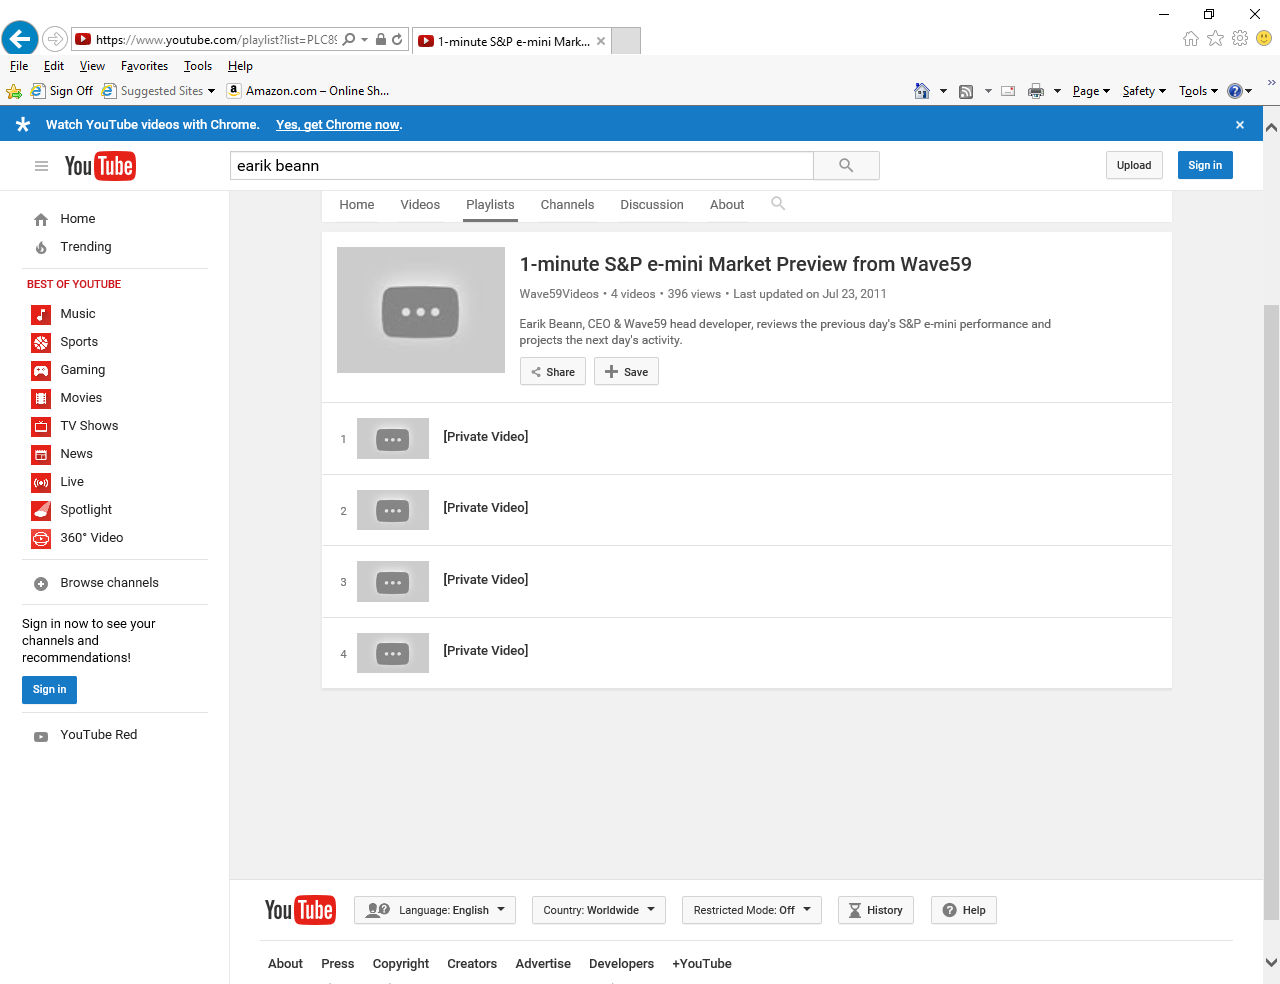Open the History footer button

click(876, 910)
